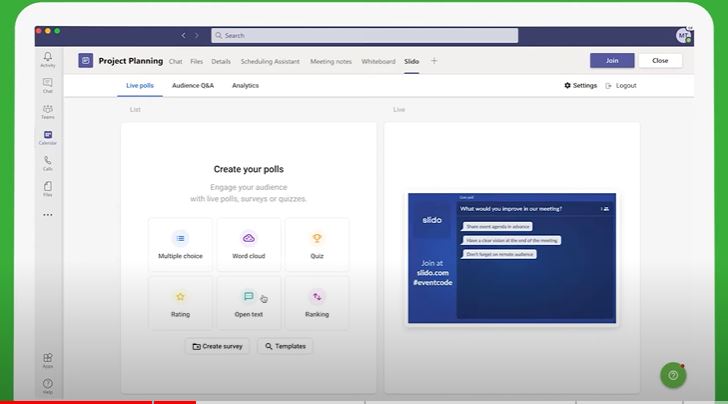Open Files in the left sidebar
The image size is (728, 404).
coord(48,188)
